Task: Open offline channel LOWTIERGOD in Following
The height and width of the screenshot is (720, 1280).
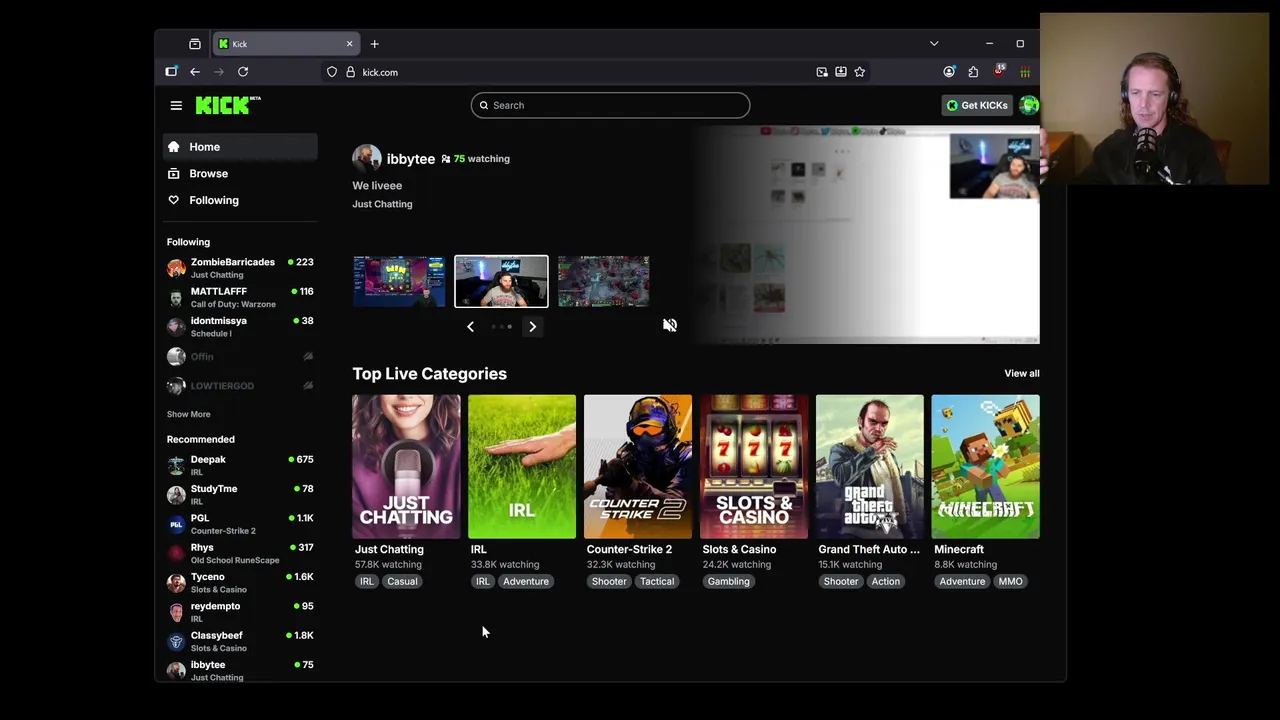Action: pos(240,385)
